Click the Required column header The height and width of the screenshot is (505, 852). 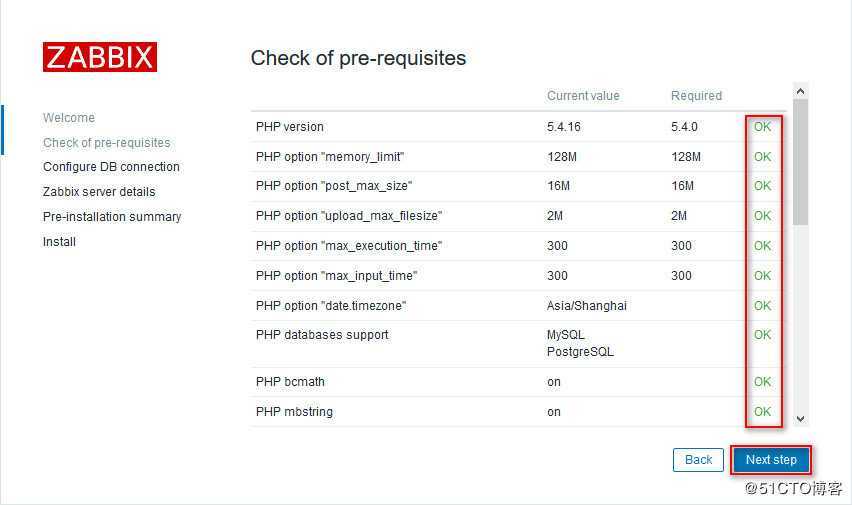tap(697, 96)
